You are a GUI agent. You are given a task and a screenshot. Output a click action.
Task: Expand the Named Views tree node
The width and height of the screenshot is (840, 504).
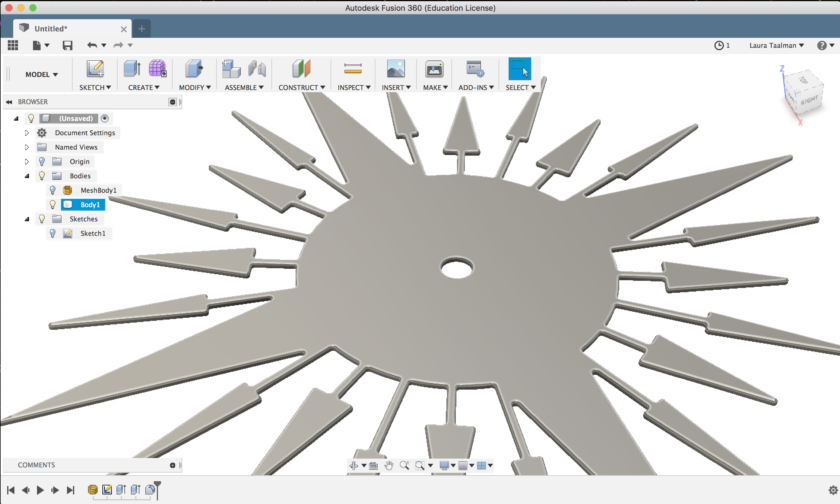[27, 147]
